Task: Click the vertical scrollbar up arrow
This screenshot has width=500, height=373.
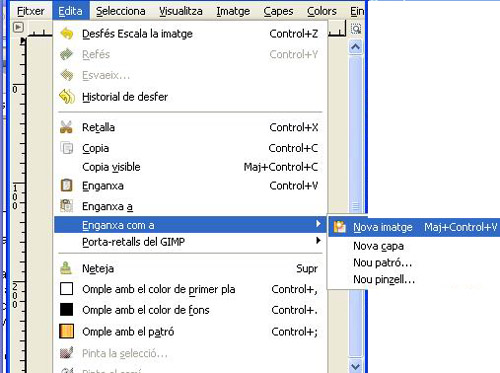Action: click(x=356, y=47)
